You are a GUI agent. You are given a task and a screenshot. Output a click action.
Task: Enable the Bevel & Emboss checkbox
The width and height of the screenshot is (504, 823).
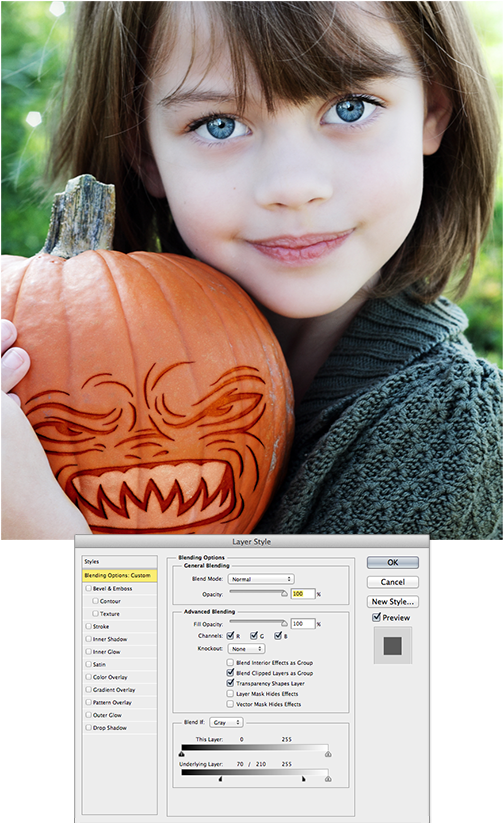coord(89,588)
